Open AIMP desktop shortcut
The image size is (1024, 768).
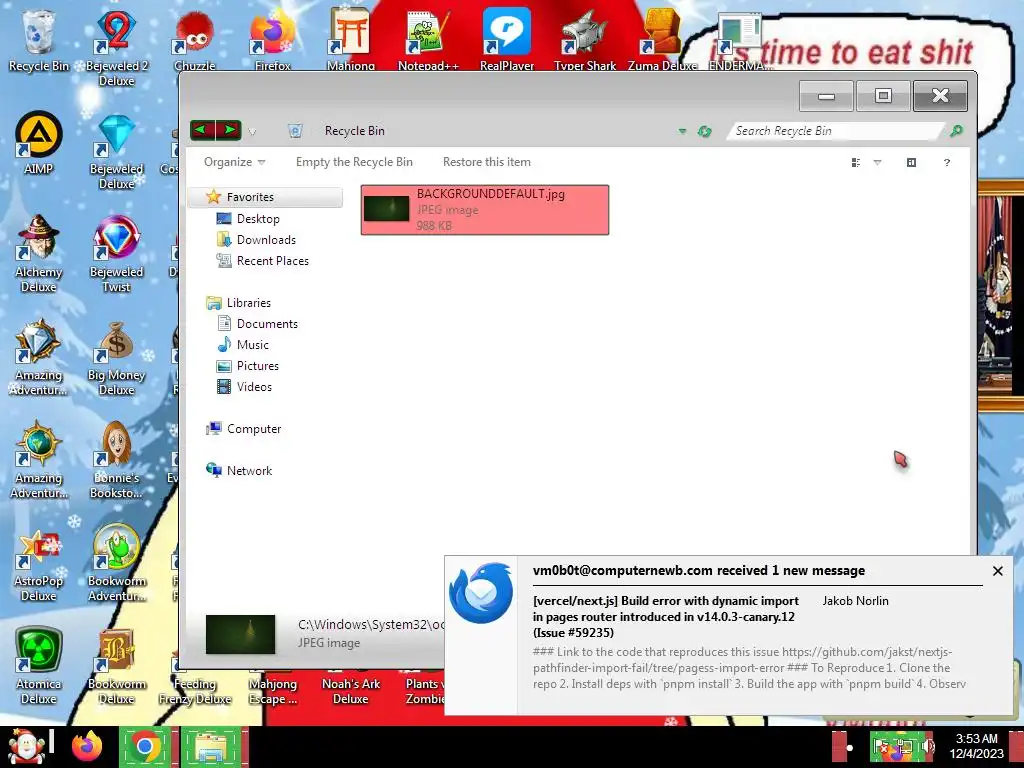[x=38, y=142]
